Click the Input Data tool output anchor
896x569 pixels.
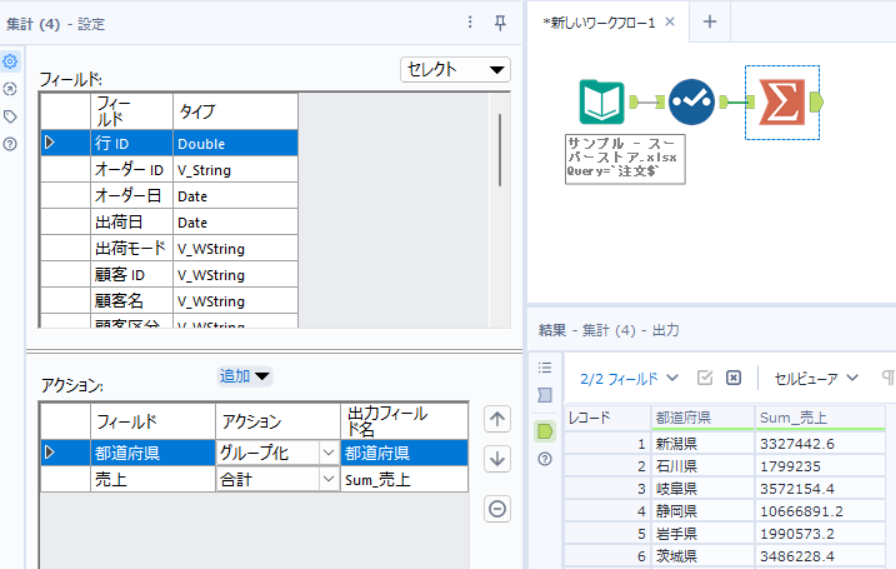(634, 102)
